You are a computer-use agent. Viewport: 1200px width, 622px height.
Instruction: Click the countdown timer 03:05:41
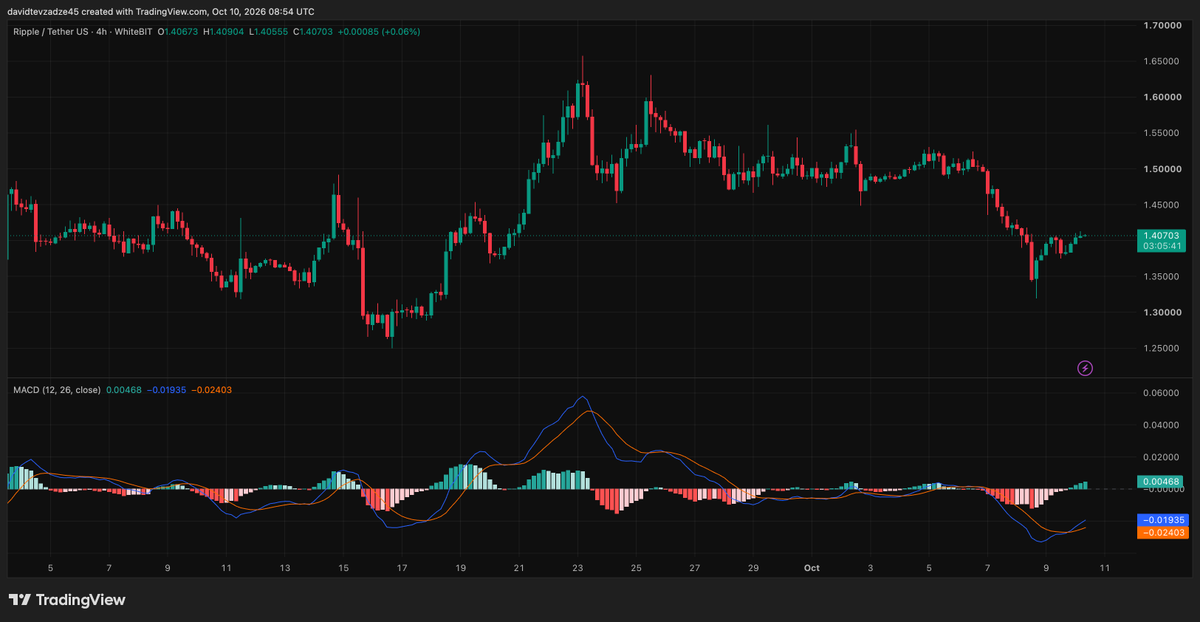pos(1163,246)
